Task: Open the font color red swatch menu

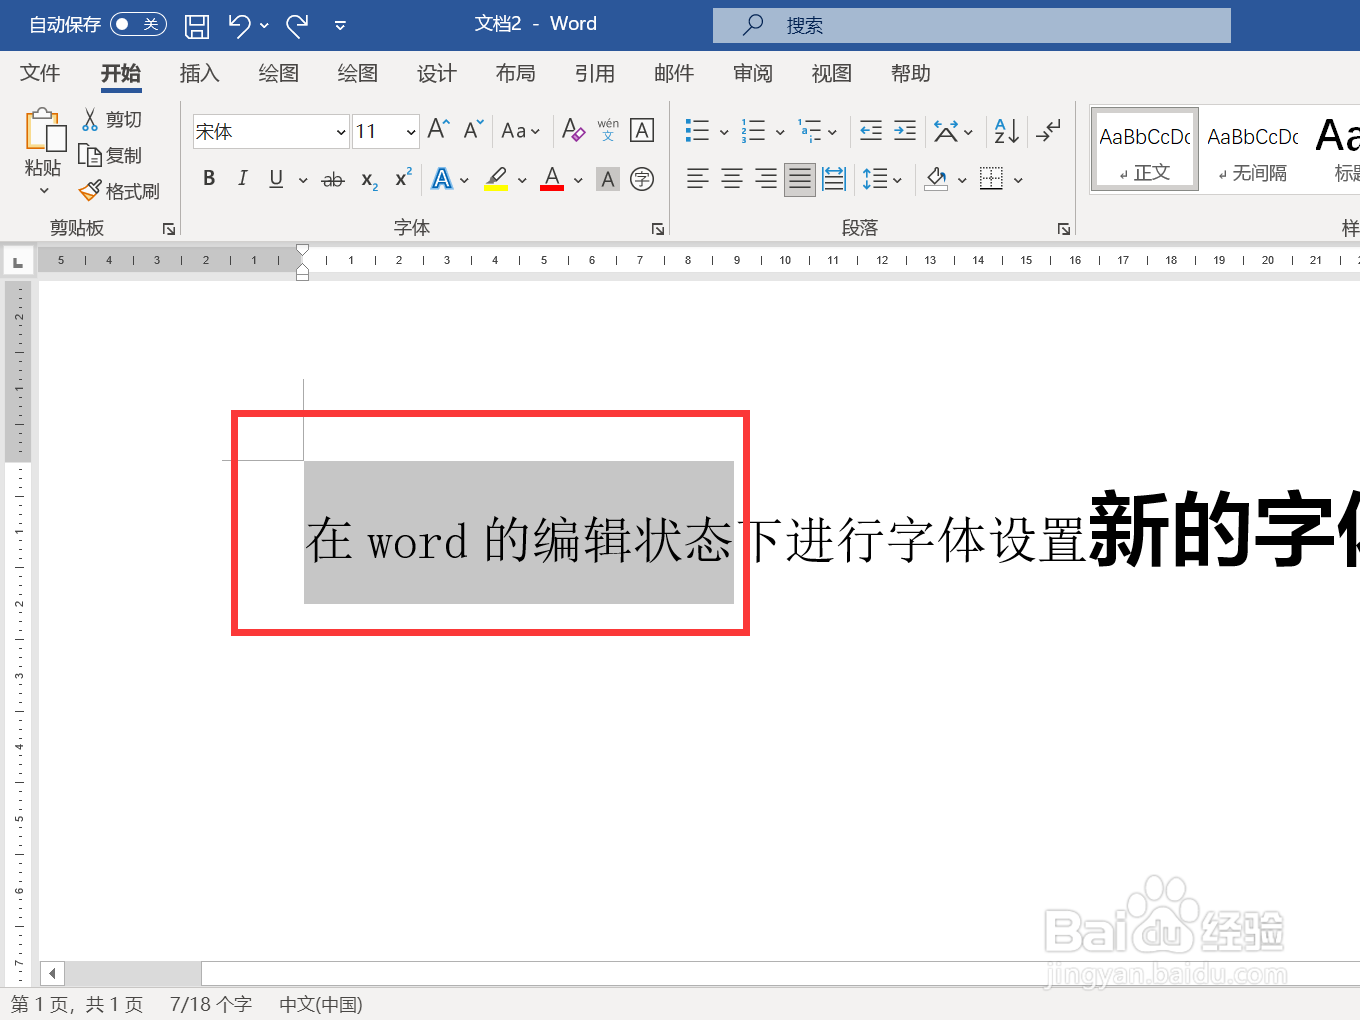Action: tap(577, 180)
